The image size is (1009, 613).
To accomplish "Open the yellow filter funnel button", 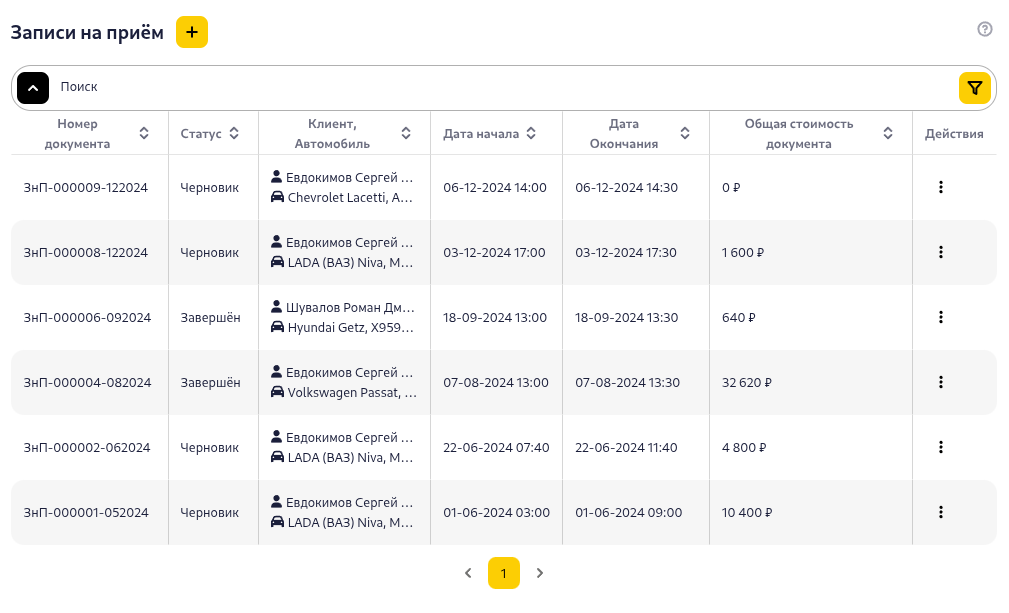I will pos(974,88).
